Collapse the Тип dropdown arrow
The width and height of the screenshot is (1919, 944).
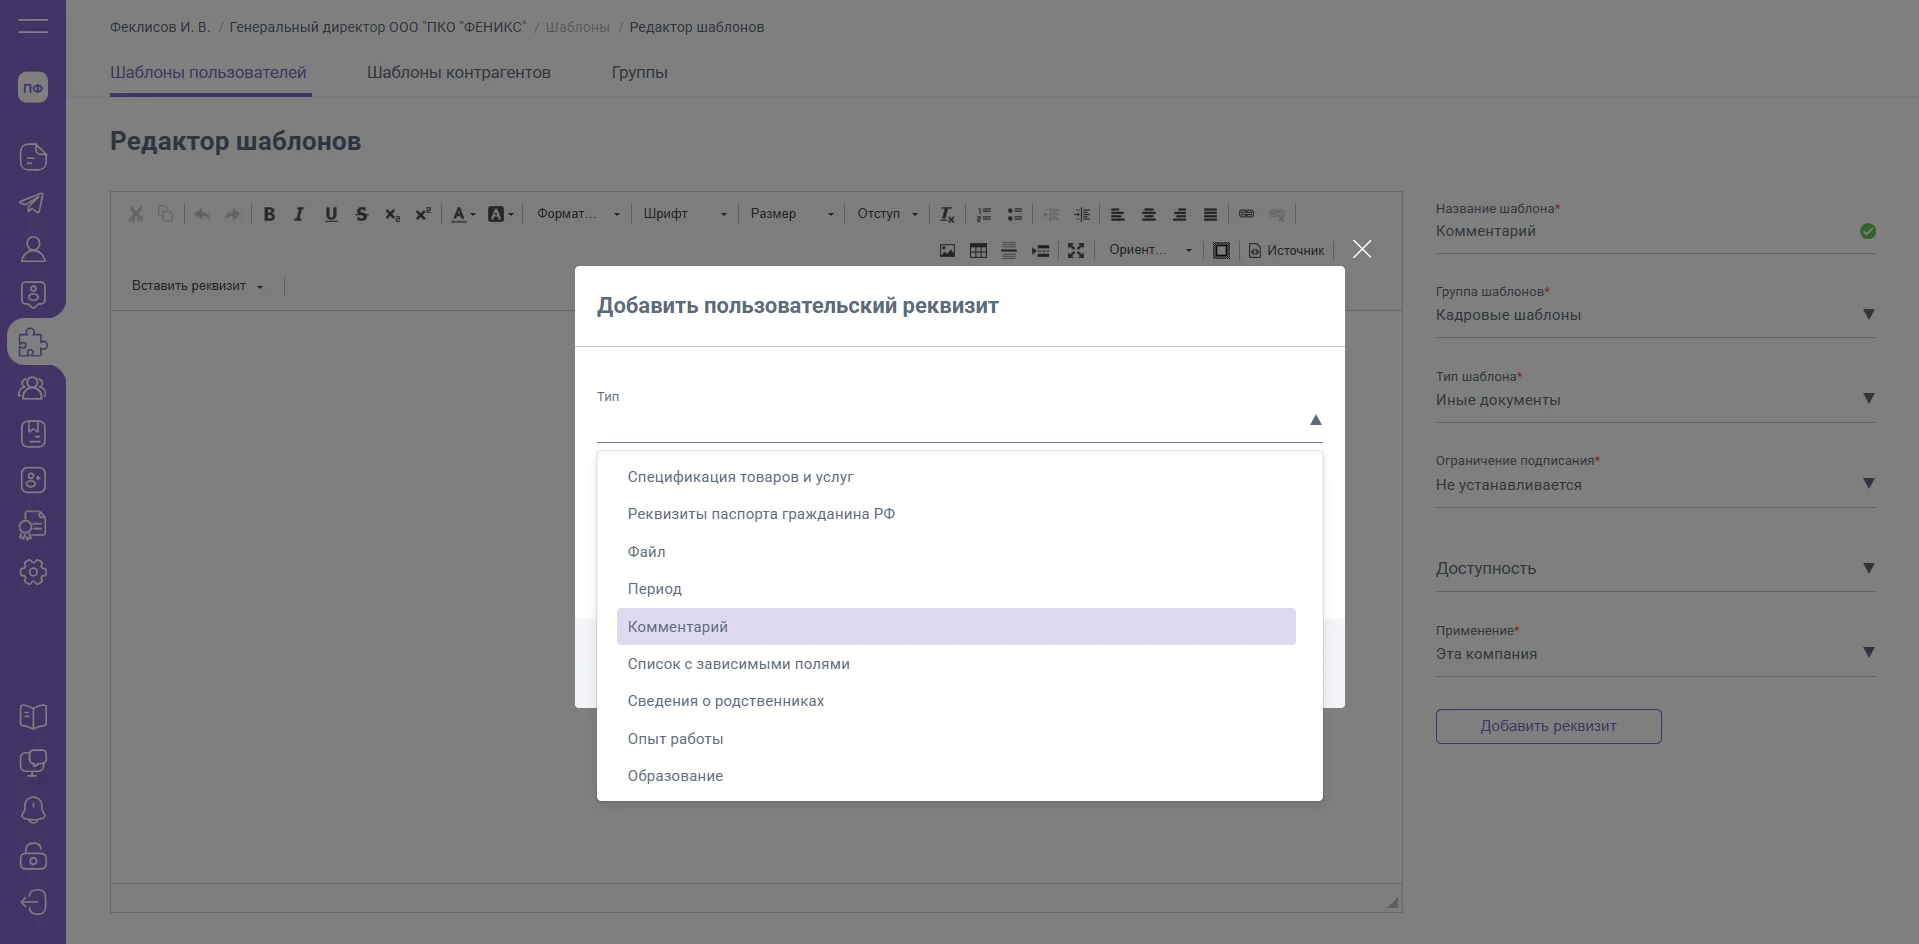(x=1315, y=420)
